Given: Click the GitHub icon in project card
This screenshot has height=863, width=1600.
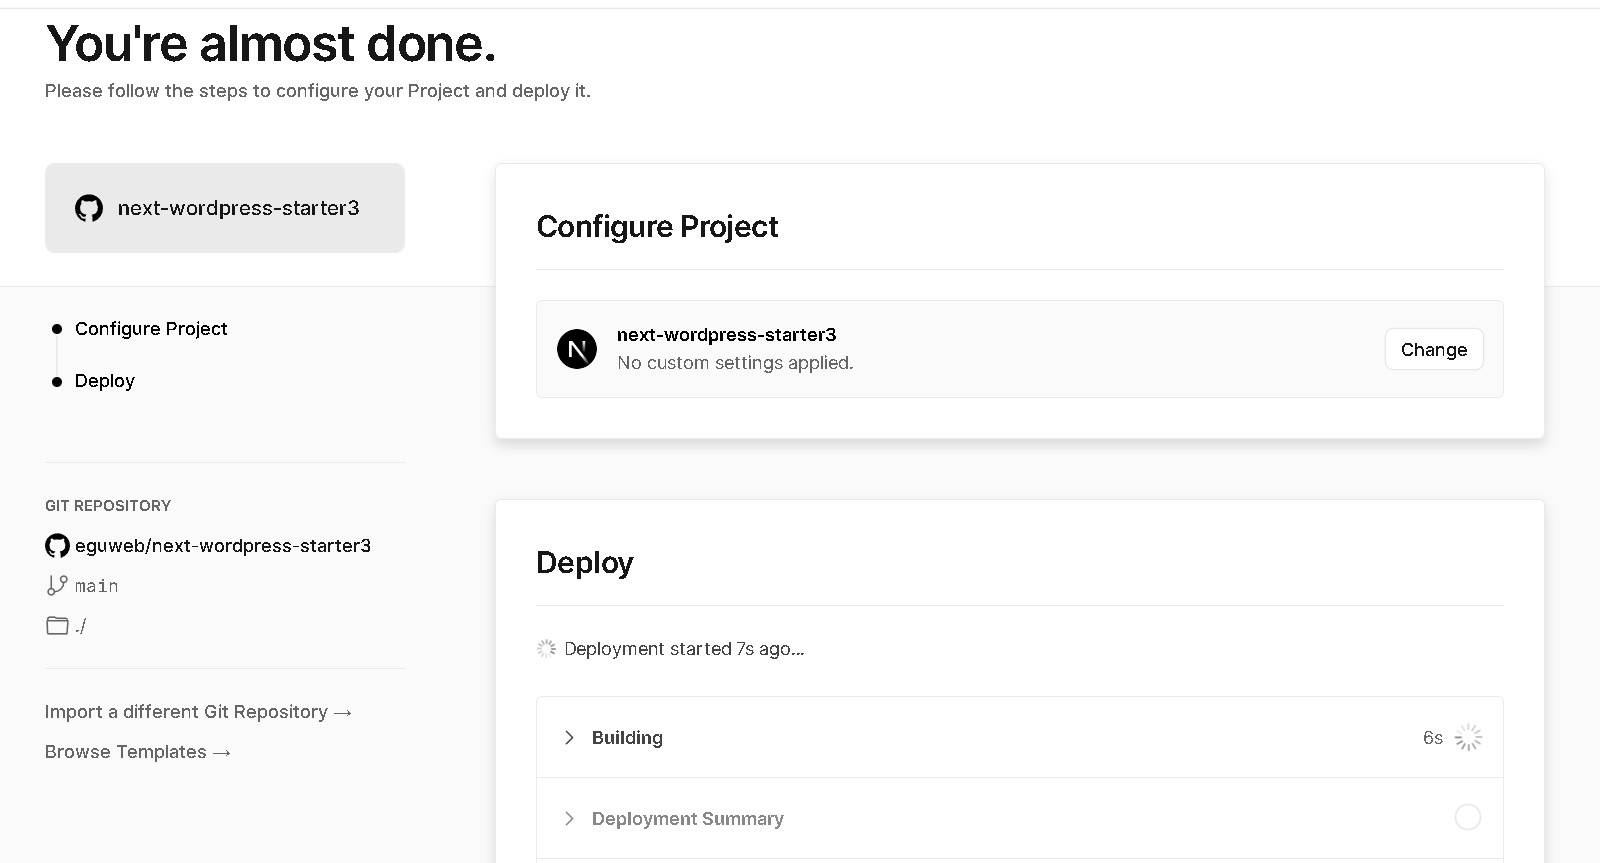Looking at the screenshot, I should pos(89,208).
